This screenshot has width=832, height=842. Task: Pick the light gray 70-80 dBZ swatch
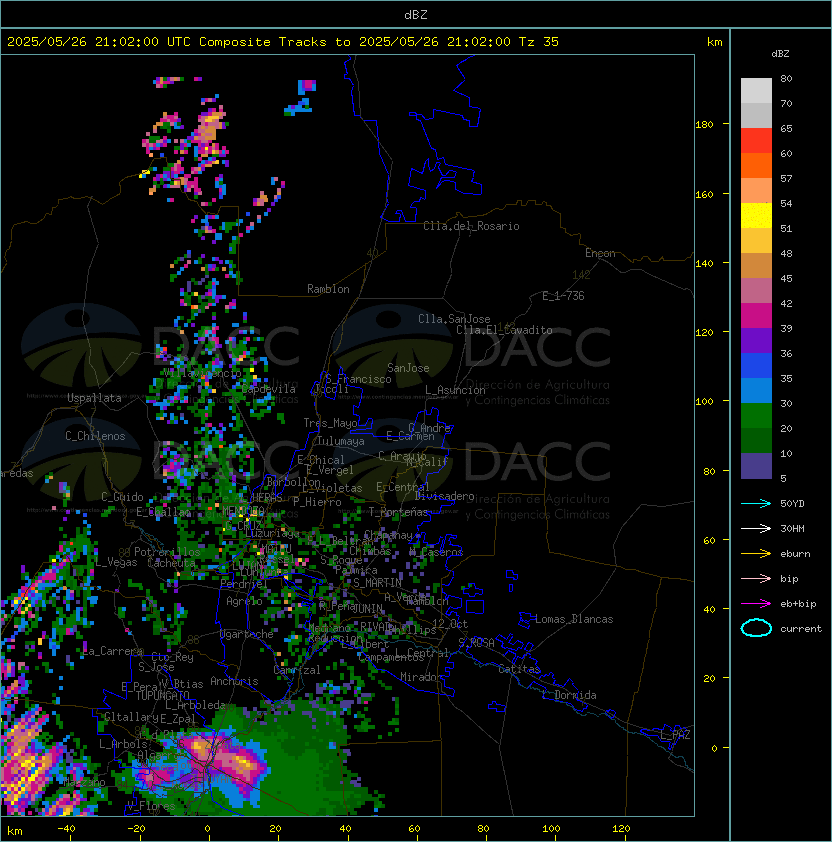tap(756, 91)
